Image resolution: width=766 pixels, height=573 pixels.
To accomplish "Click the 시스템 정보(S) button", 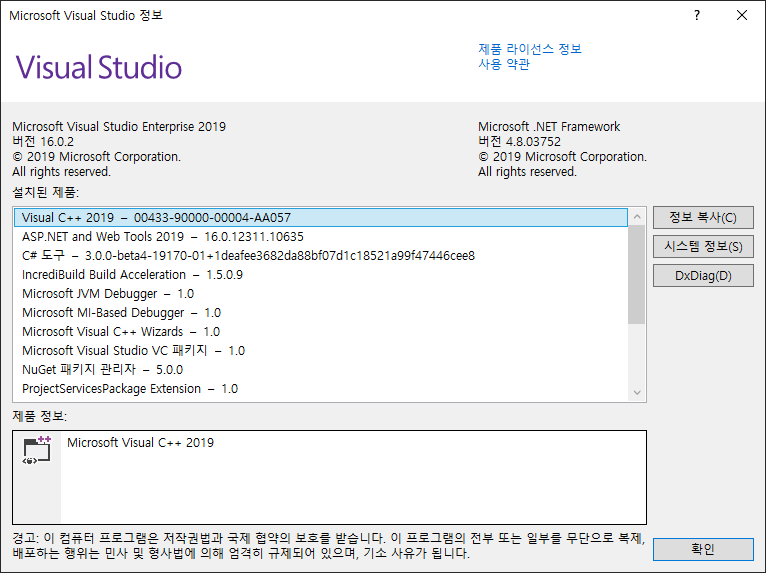I will (x=703, y=246).
